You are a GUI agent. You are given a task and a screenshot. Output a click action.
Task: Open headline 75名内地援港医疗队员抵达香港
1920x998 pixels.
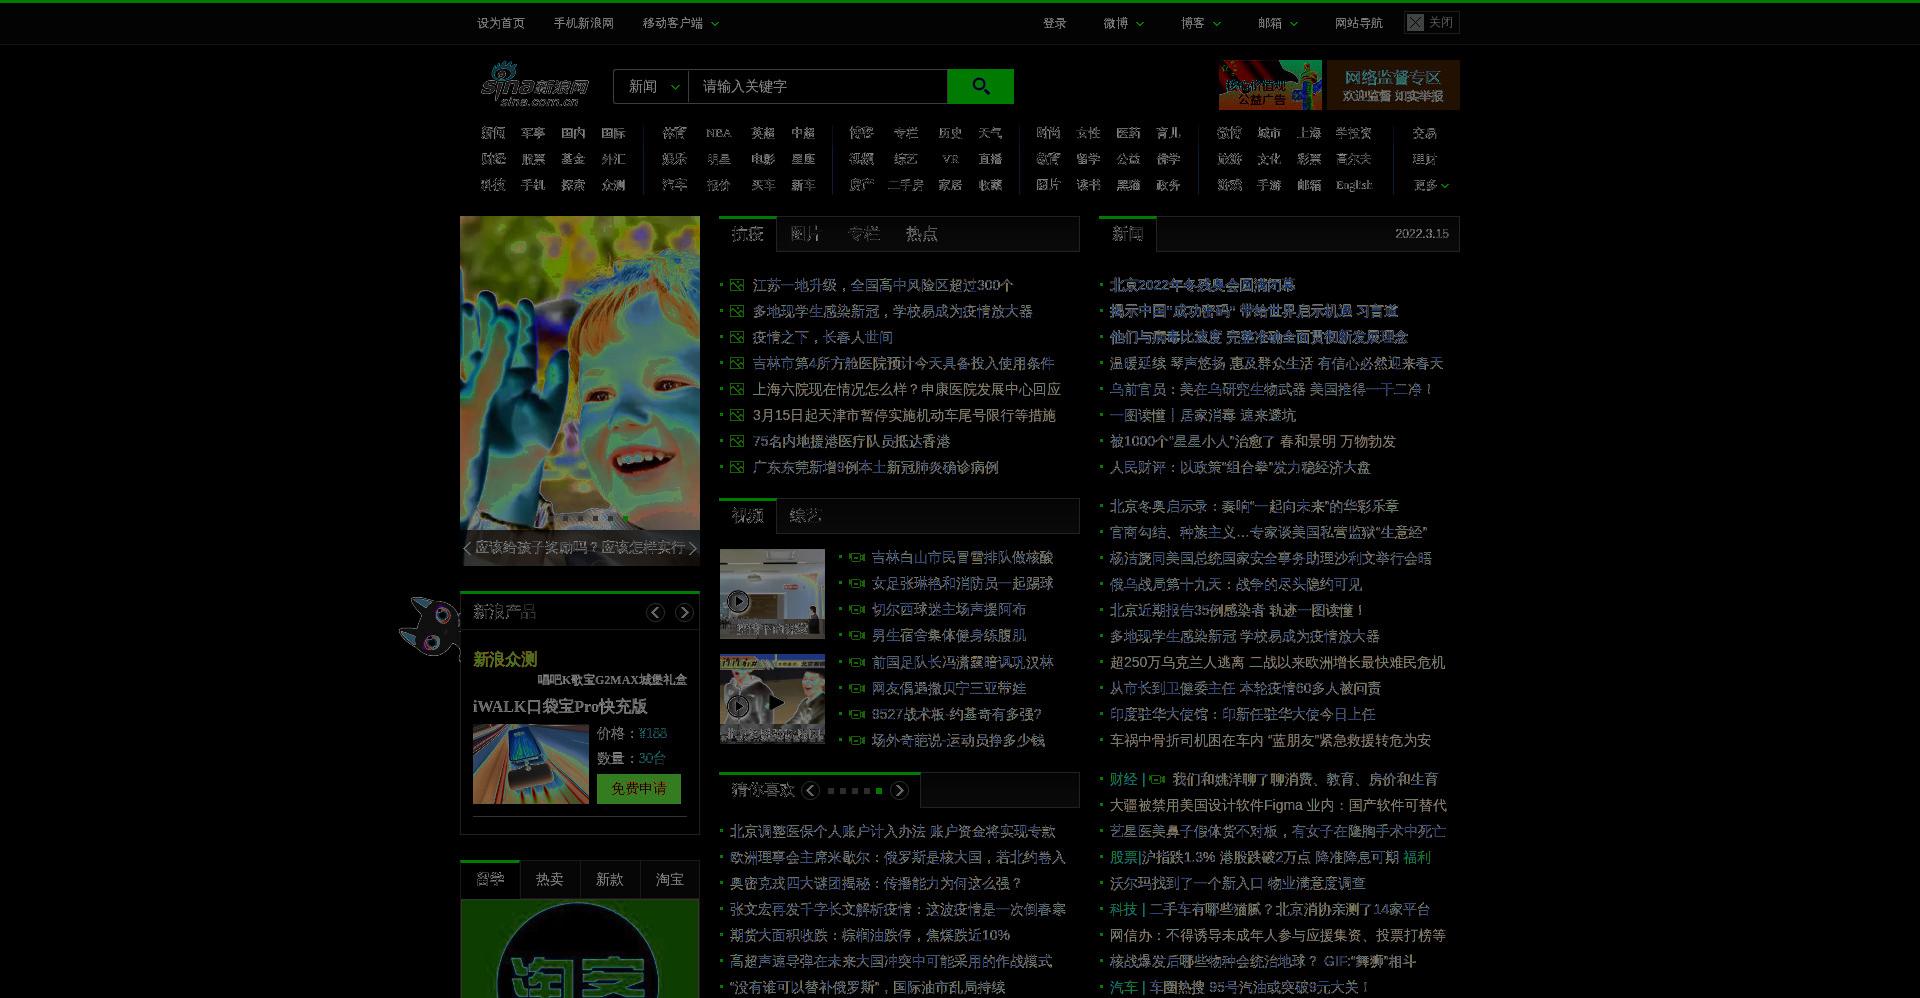(x=851, y=441)
